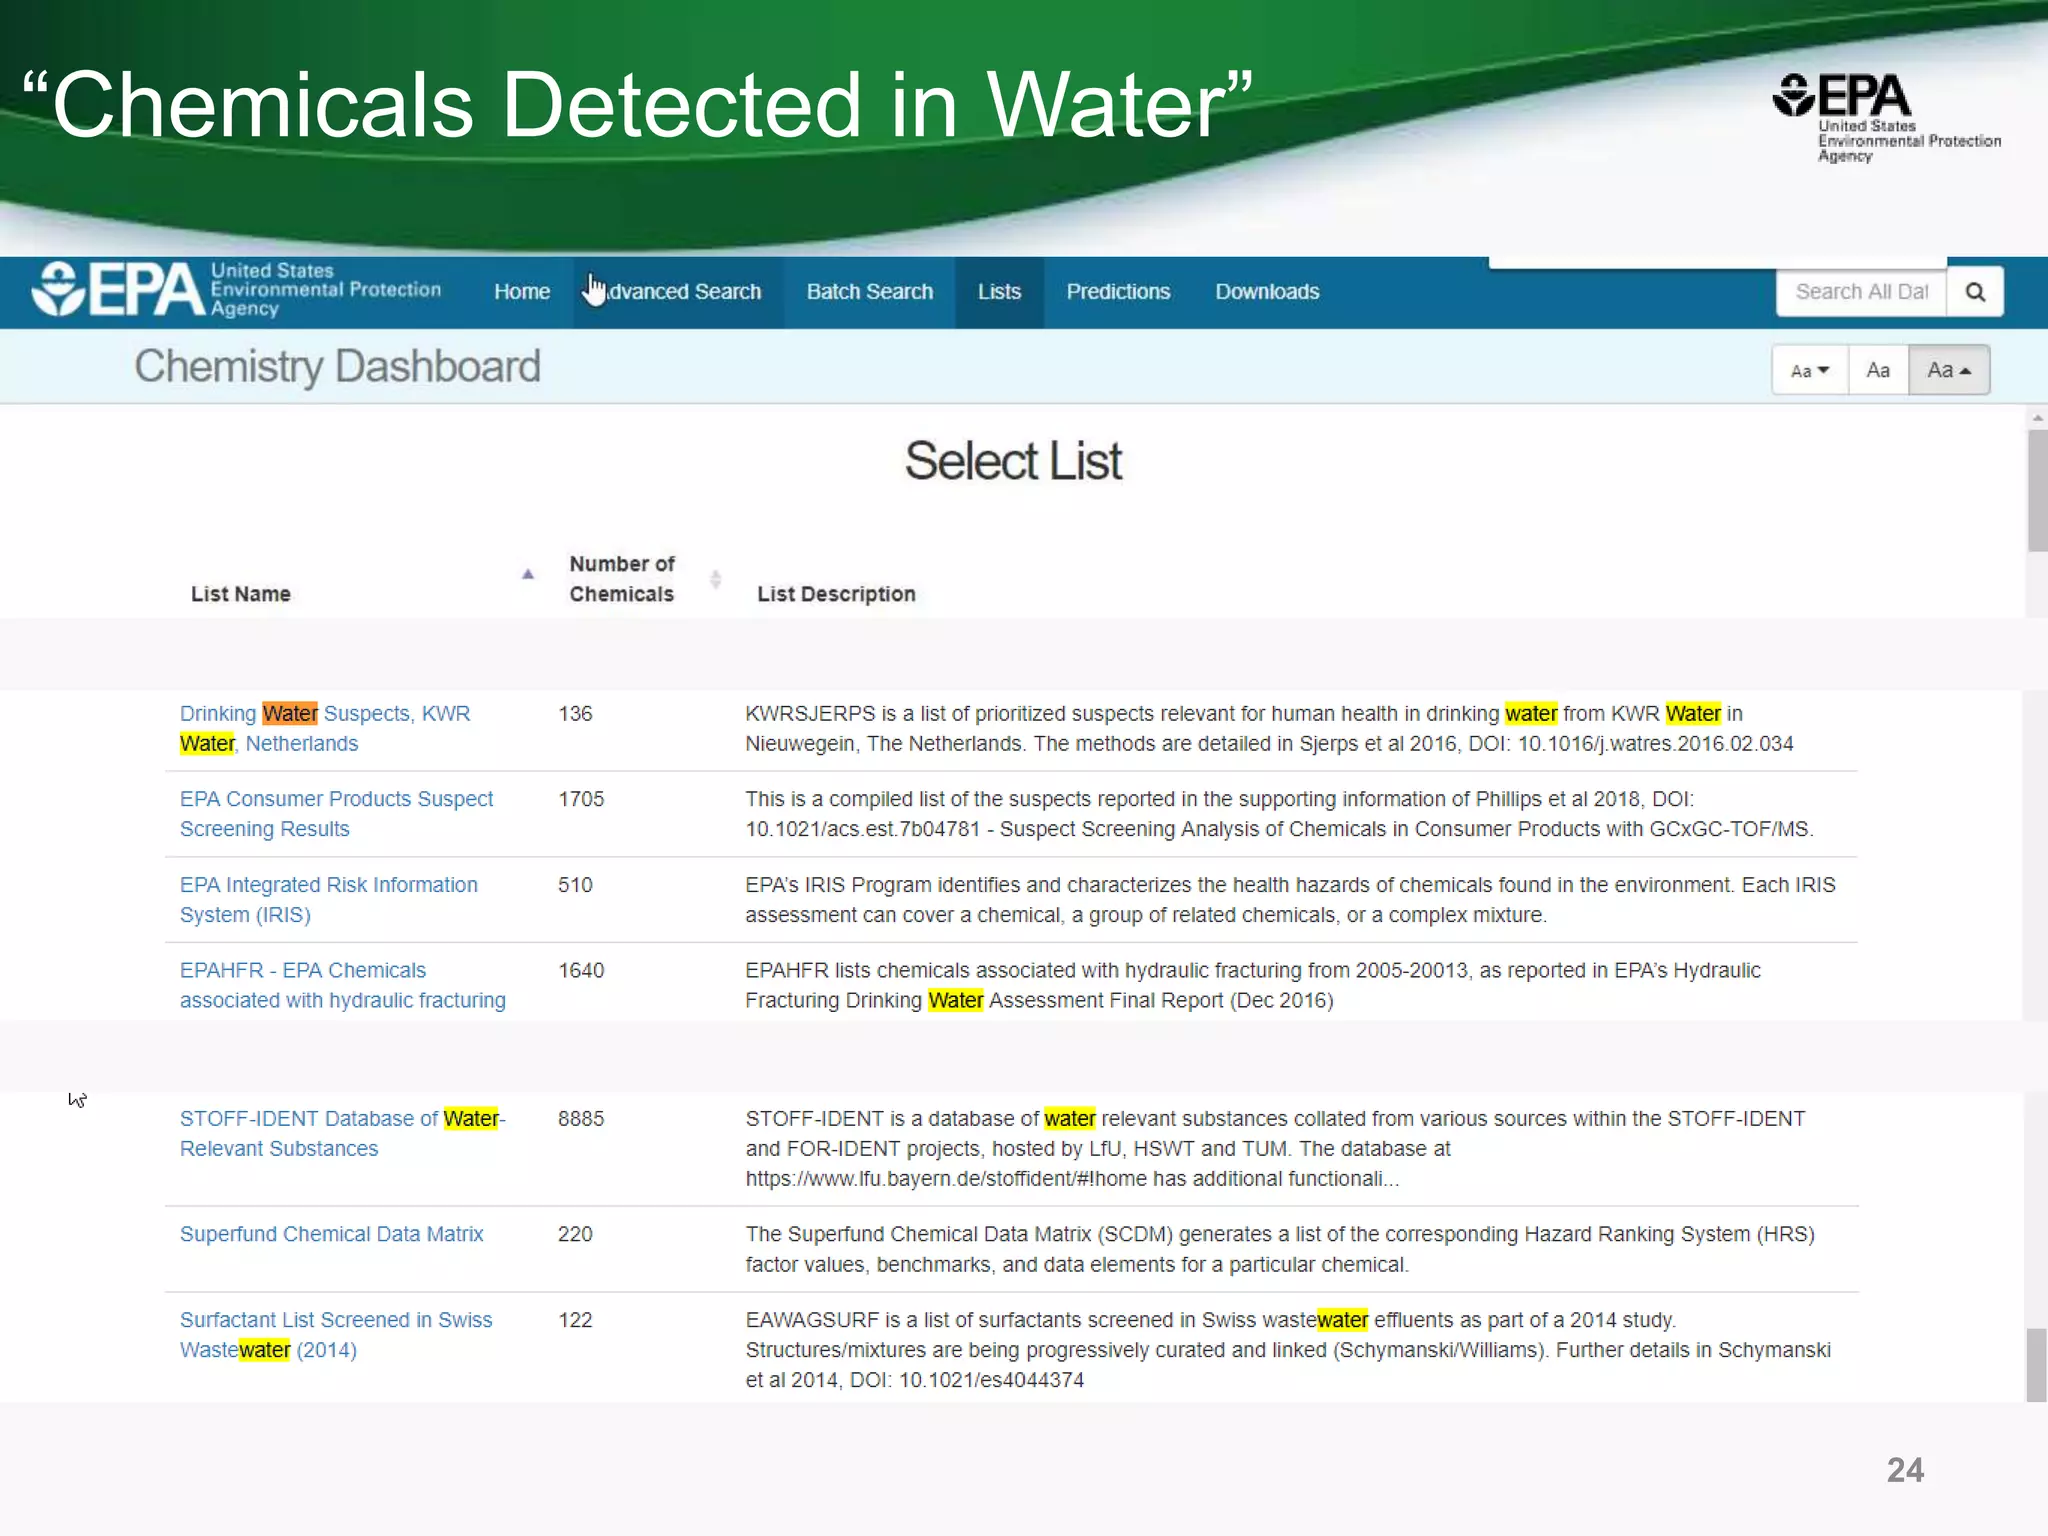This screenshot has width=2048, height=1536.
Task: Open the Home menu item
Action: pos(522,292)
